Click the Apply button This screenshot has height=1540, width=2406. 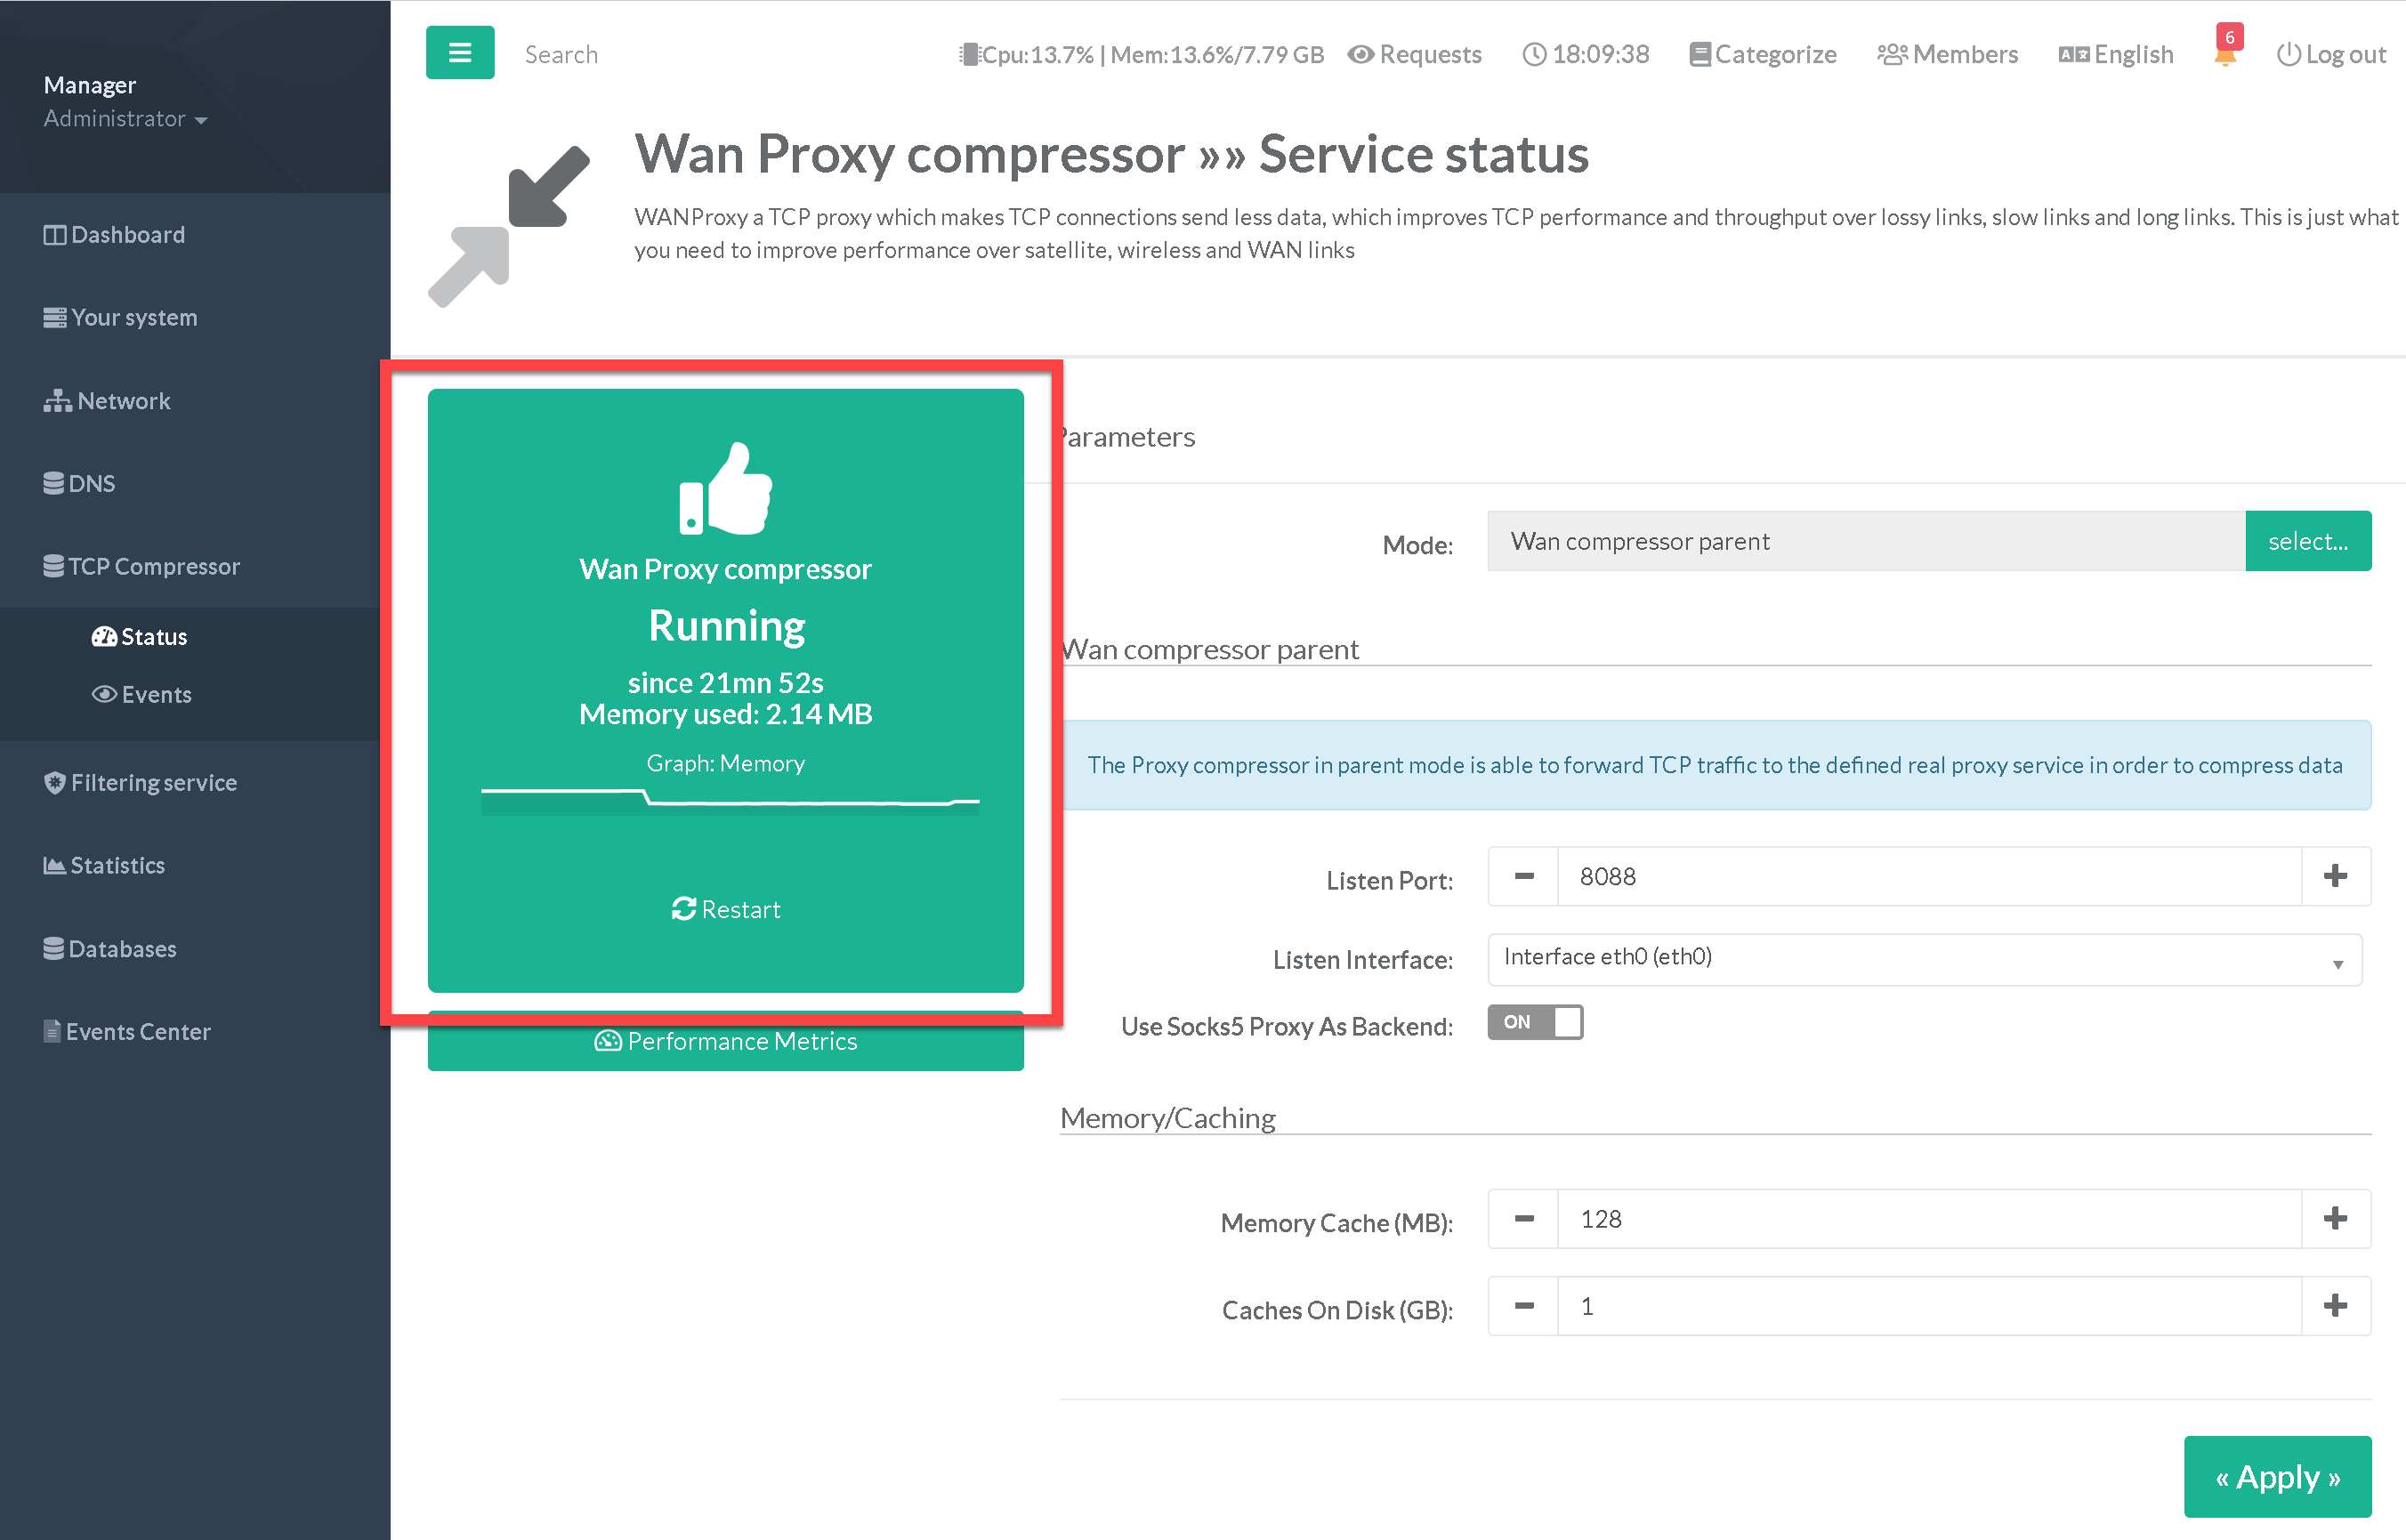pos(2276,1477)
